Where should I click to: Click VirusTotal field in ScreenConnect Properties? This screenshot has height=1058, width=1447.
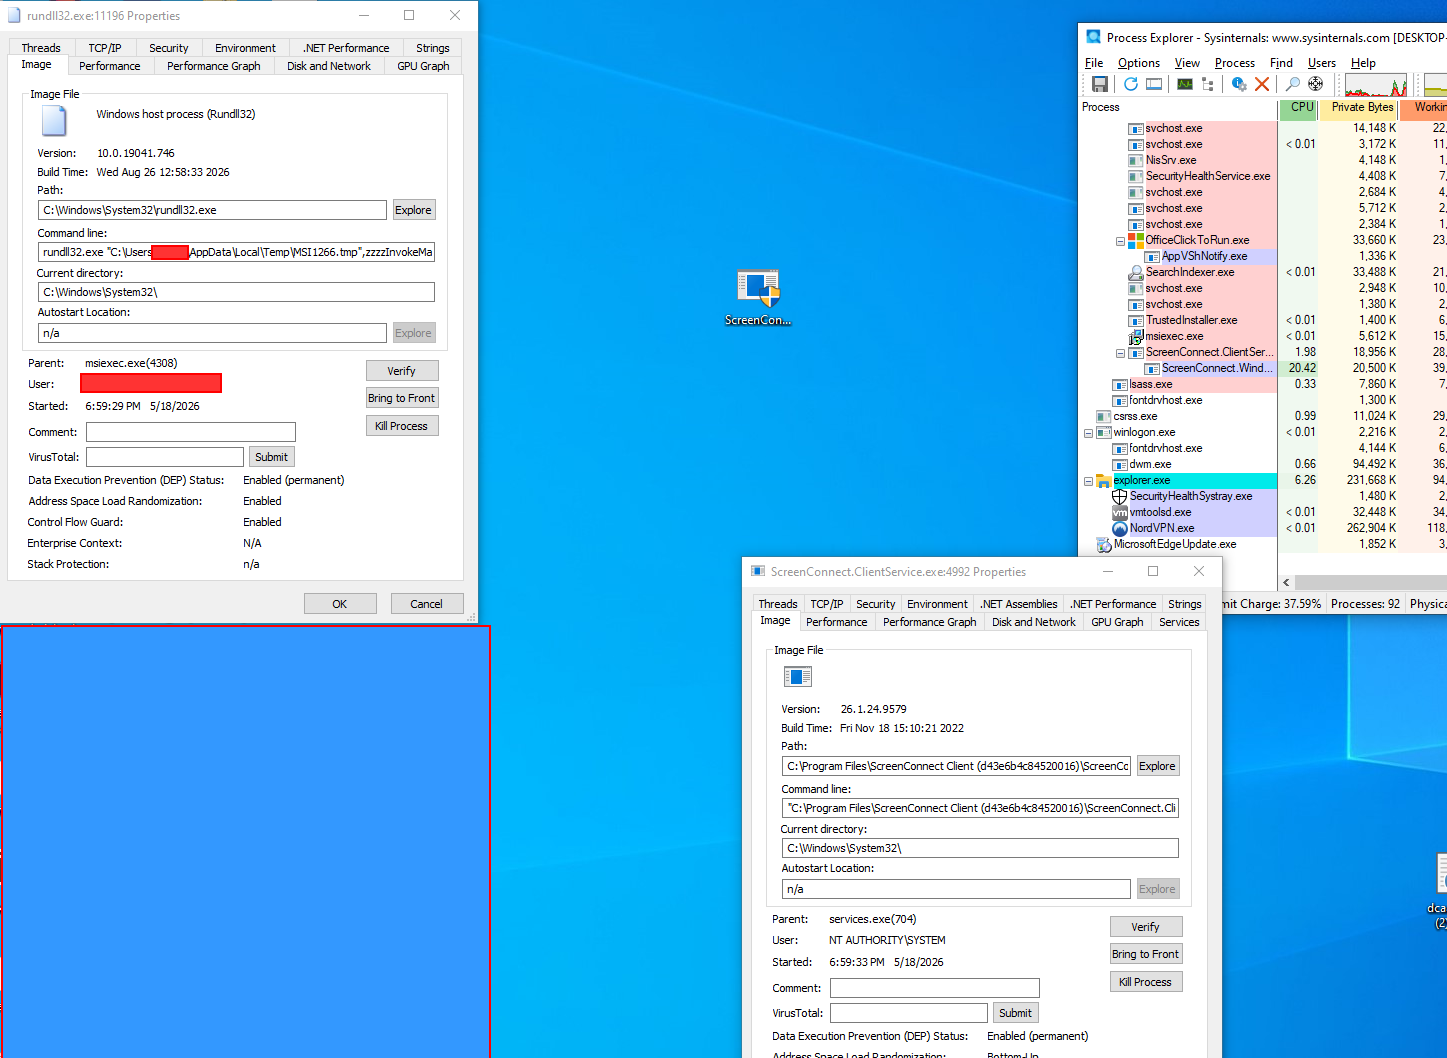tap(909, 1013)
